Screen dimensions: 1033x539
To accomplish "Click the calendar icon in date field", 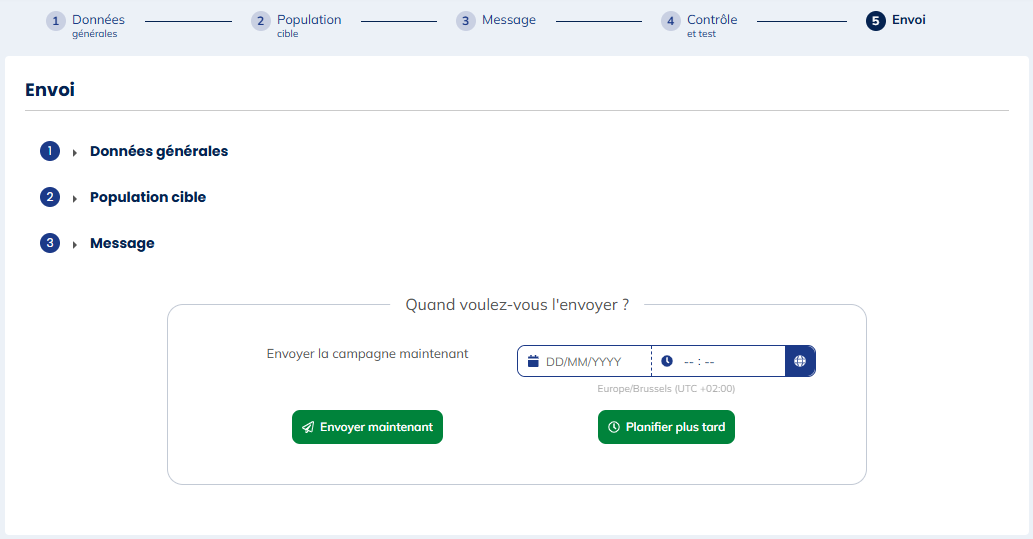I will 533,362.
